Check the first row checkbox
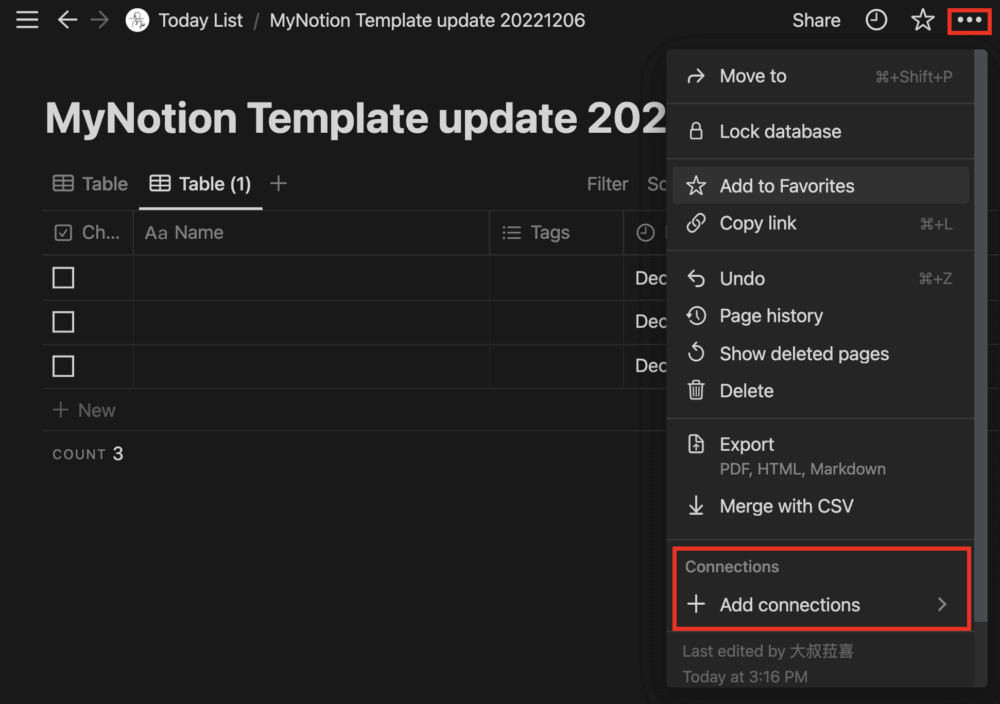Image resolution: width=1000 pixels, height=704 pixels. click(x=63, y=278)
